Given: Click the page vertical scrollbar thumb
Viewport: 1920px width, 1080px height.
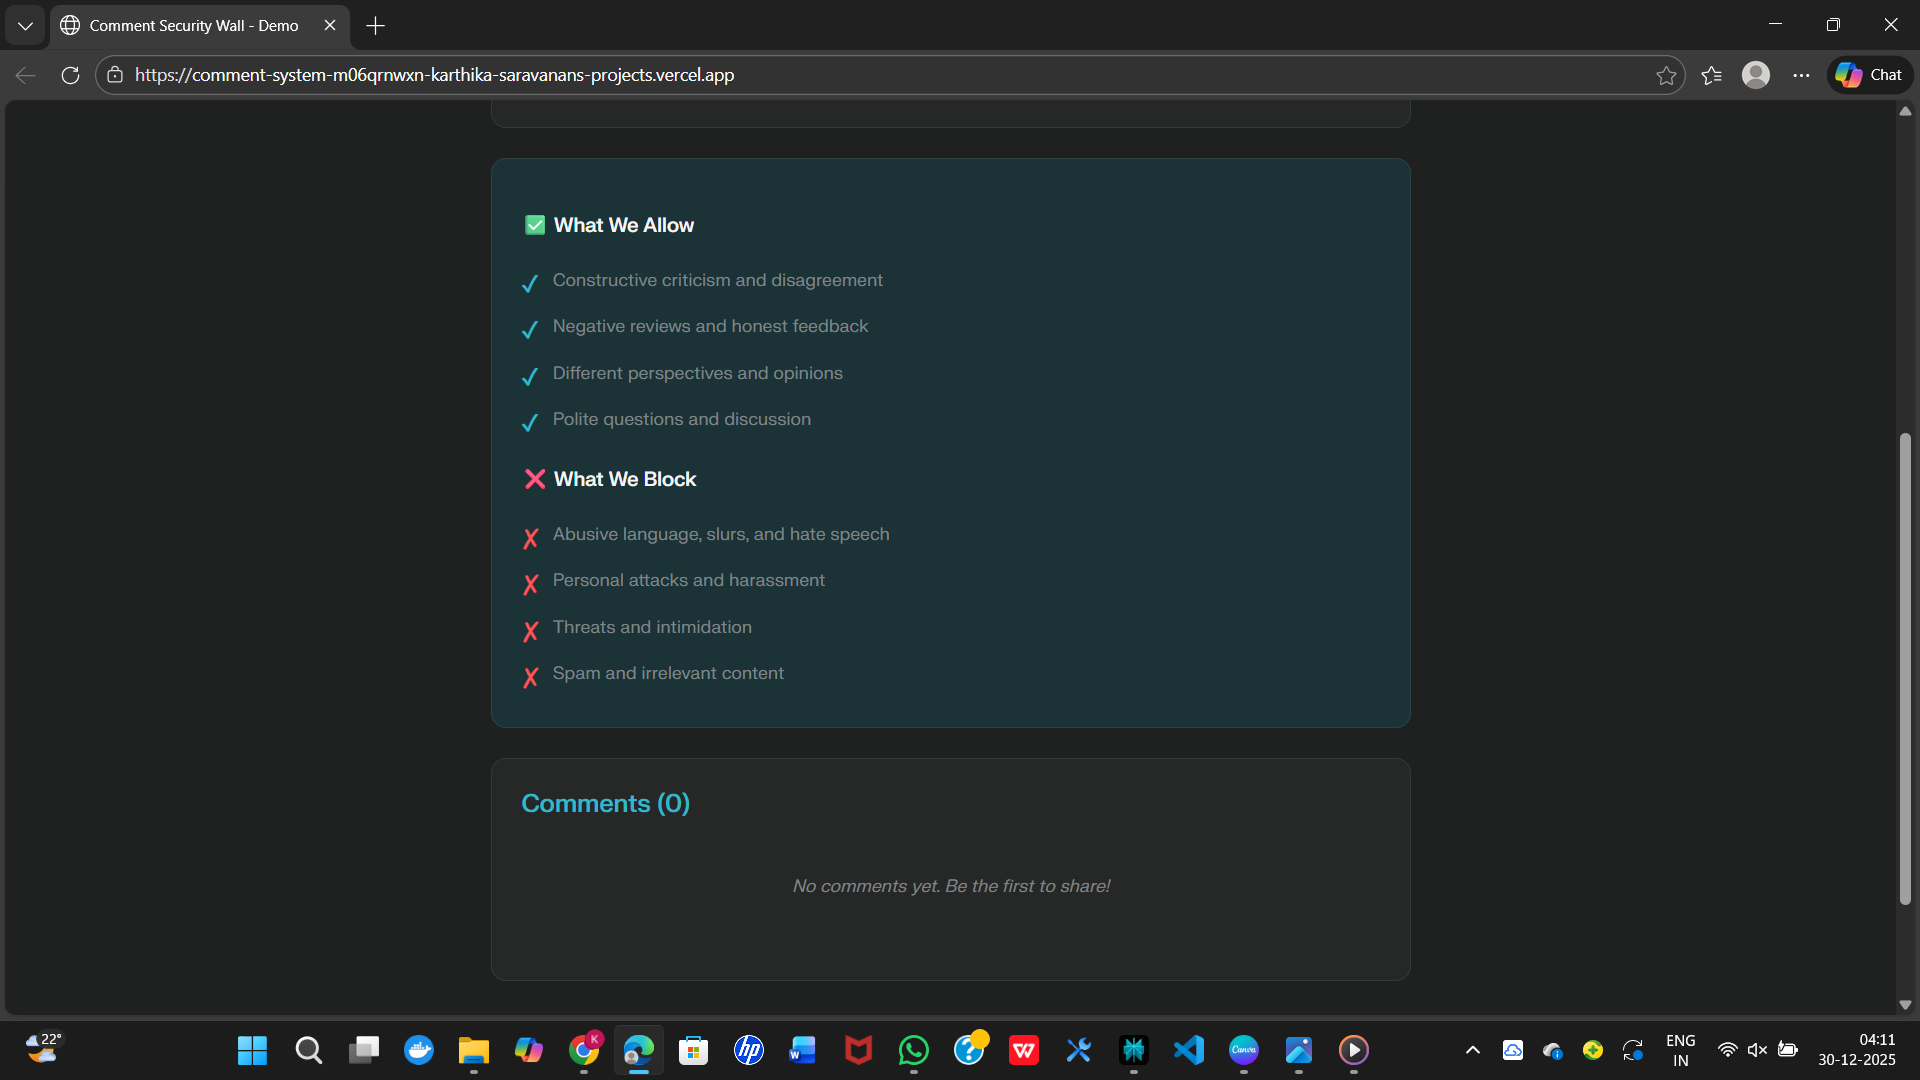Looking at the screenshot, I should pos(1905,668).
